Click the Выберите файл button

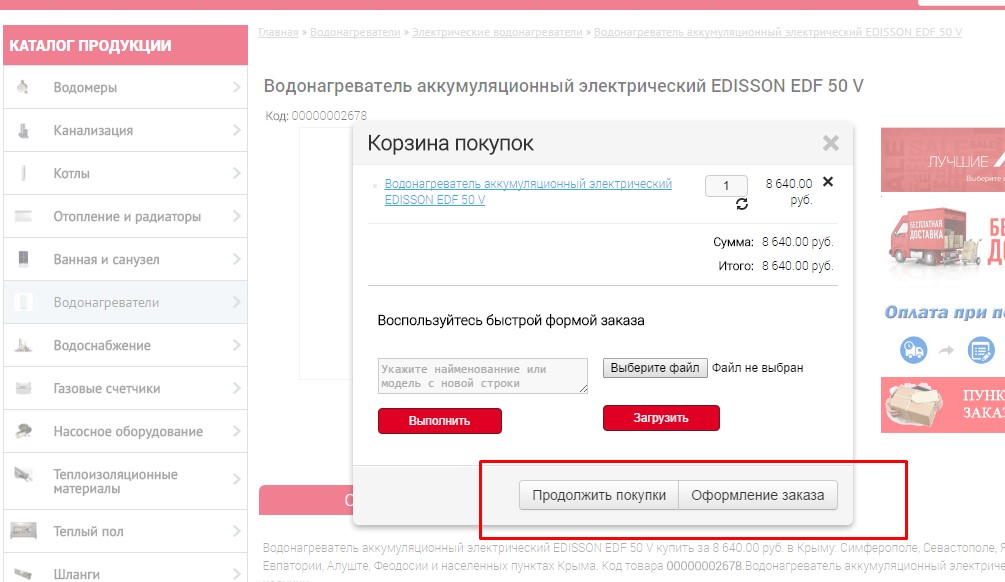pos(655,368)
